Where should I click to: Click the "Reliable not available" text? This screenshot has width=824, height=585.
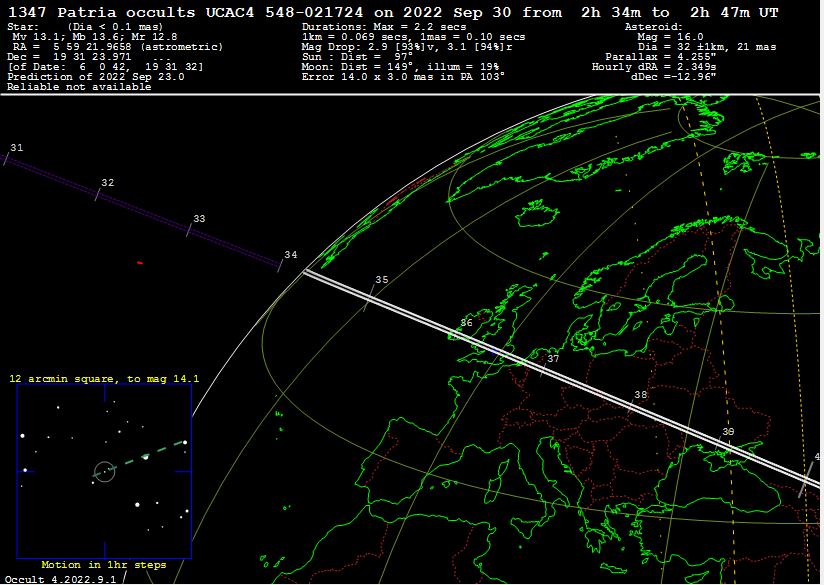[79, 87]
